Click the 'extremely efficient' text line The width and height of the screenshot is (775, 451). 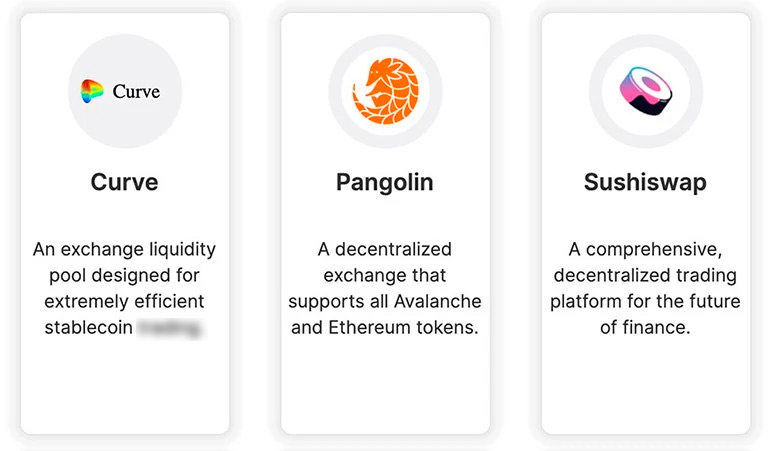[x=124, y=301]
